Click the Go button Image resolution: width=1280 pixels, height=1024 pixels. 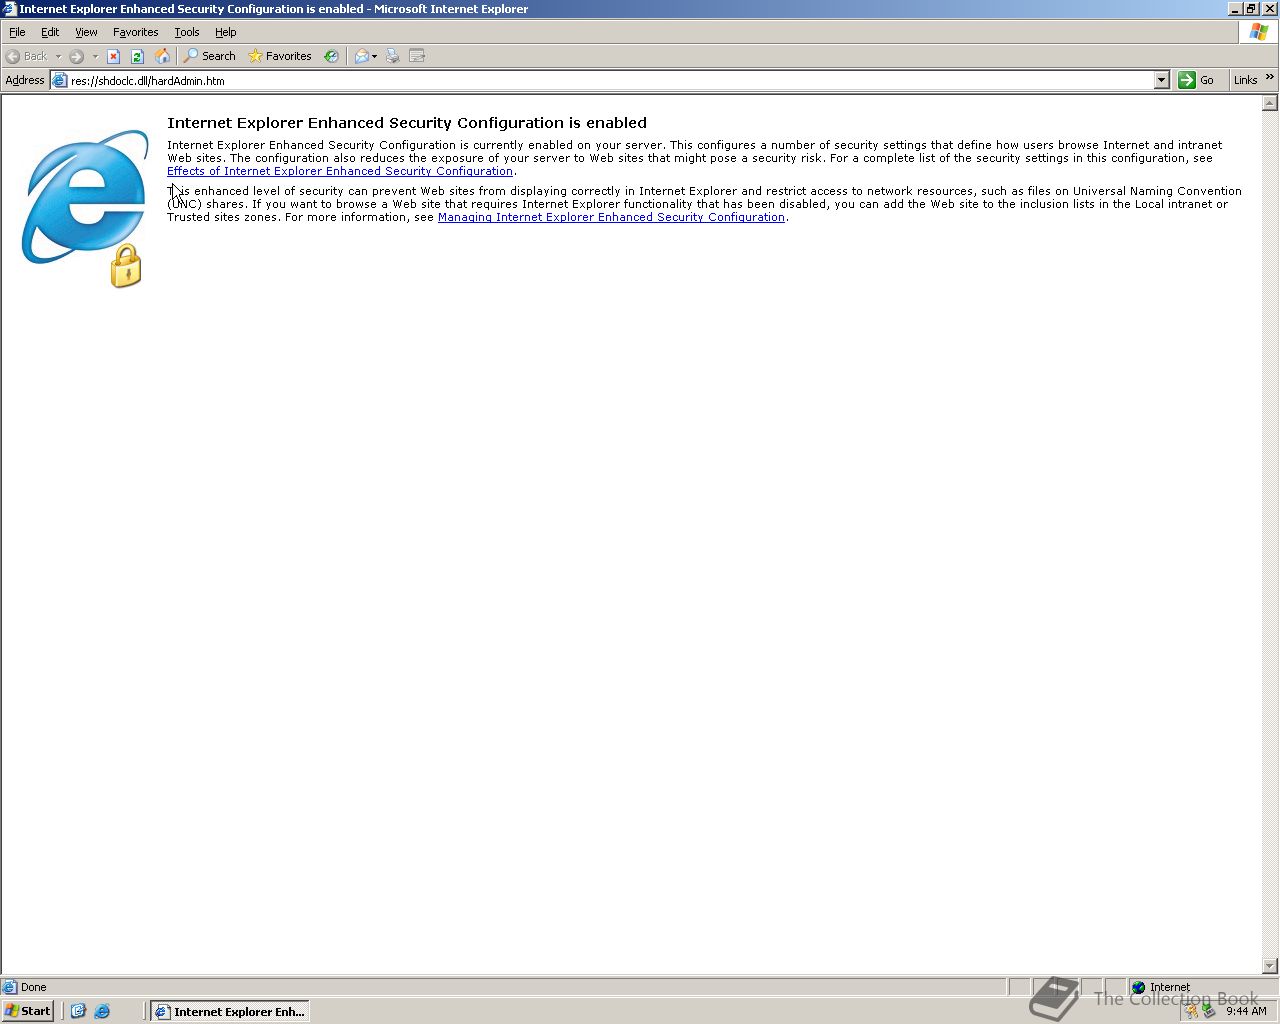click(x=1197, y=80)
